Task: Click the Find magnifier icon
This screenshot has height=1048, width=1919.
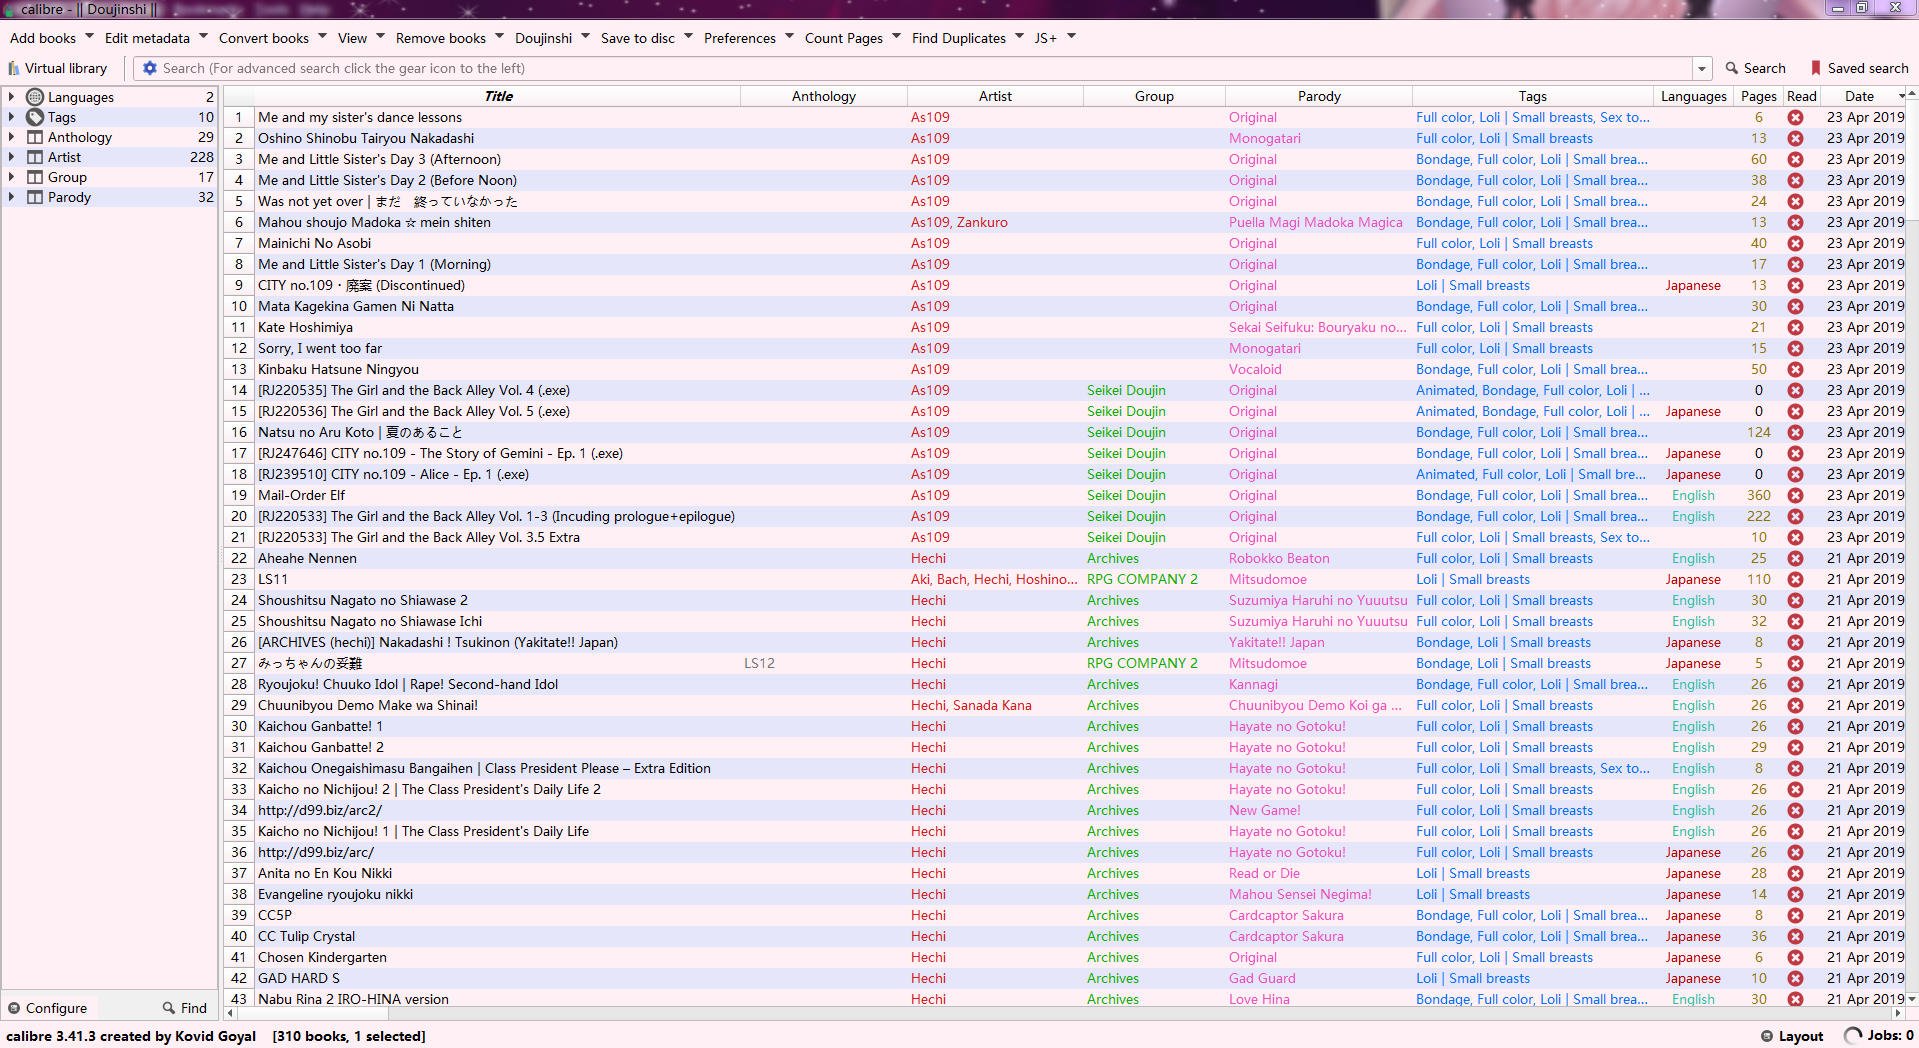Action: tap(169, 1008)
